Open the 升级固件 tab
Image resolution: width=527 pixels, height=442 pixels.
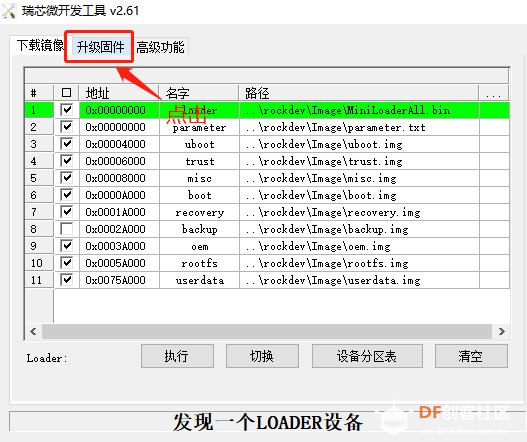[x=100, y=47]
